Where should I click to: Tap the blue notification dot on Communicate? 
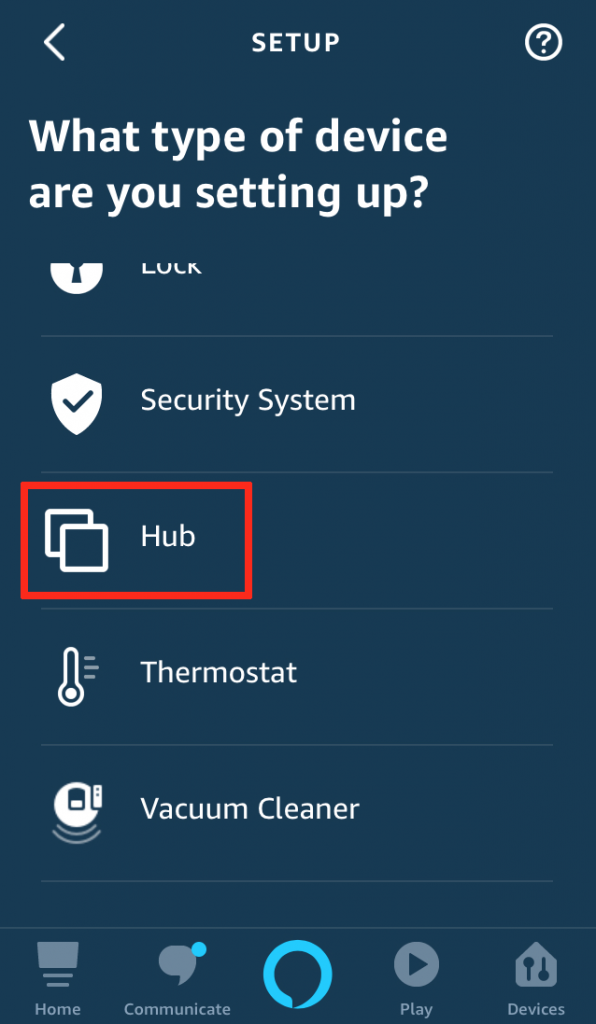199,949
